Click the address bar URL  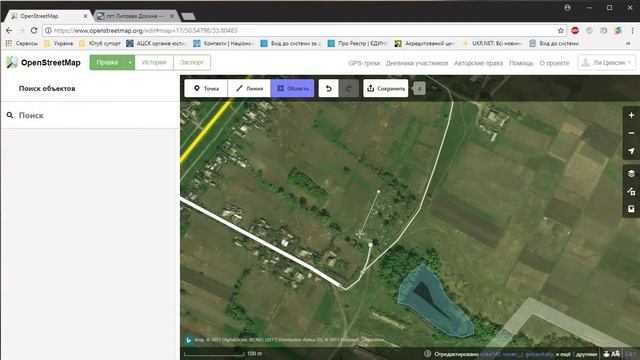146,31
